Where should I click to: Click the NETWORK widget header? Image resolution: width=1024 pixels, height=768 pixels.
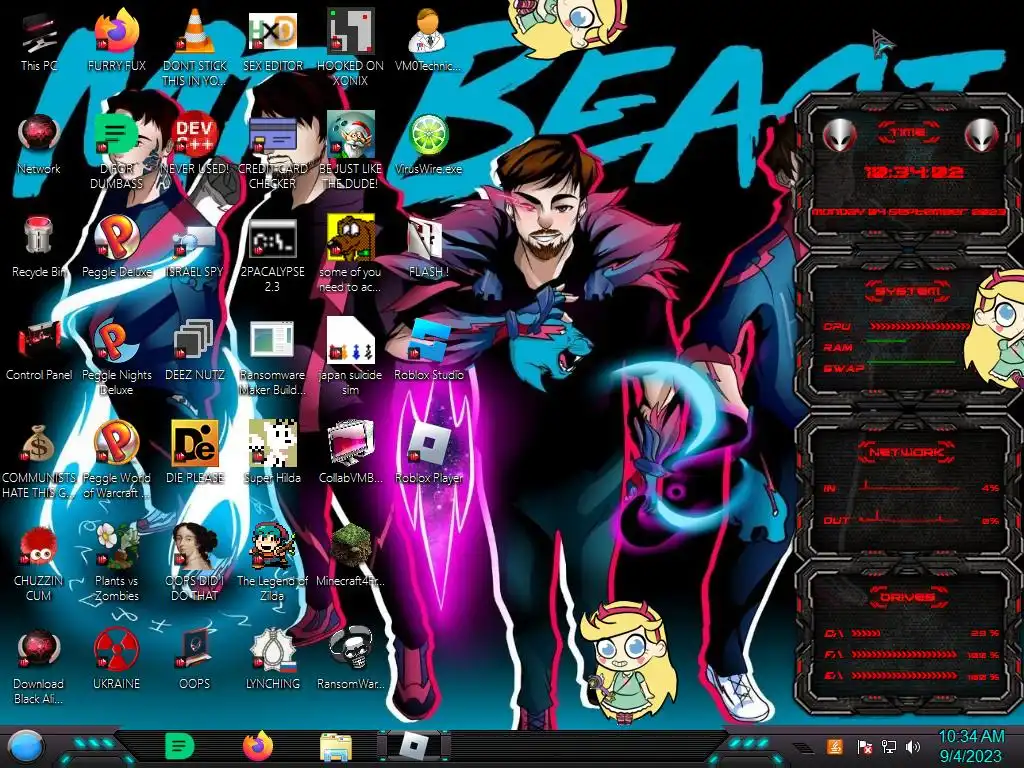[x=906, y=451]
